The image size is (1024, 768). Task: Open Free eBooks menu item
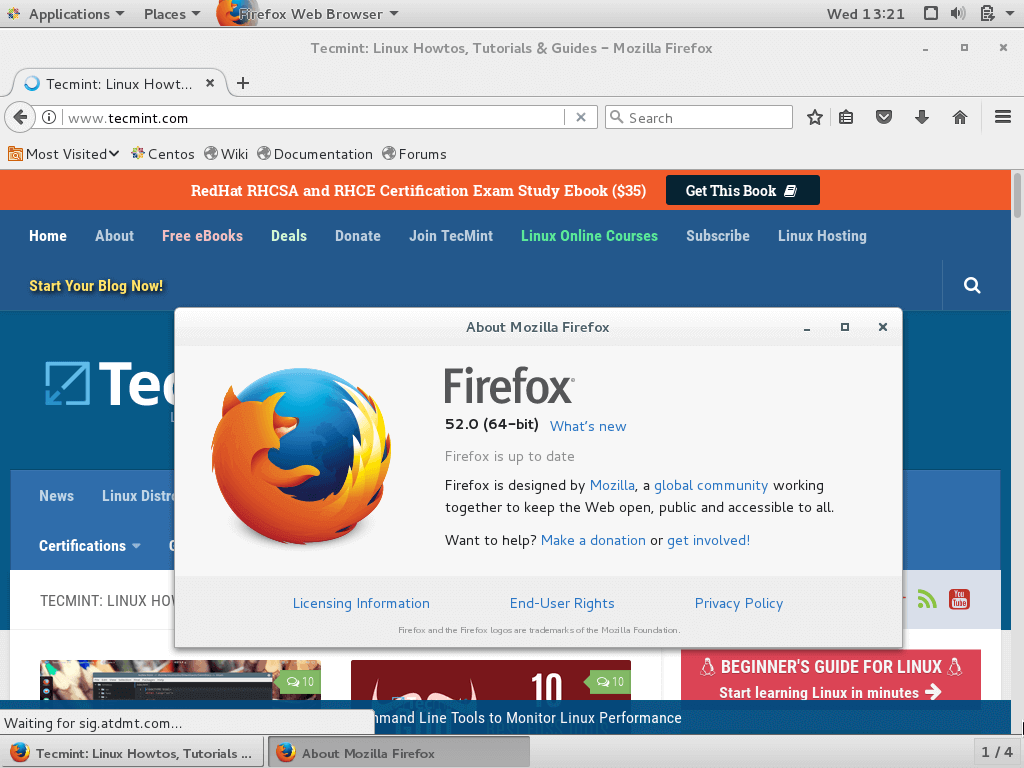click(202, 236)
